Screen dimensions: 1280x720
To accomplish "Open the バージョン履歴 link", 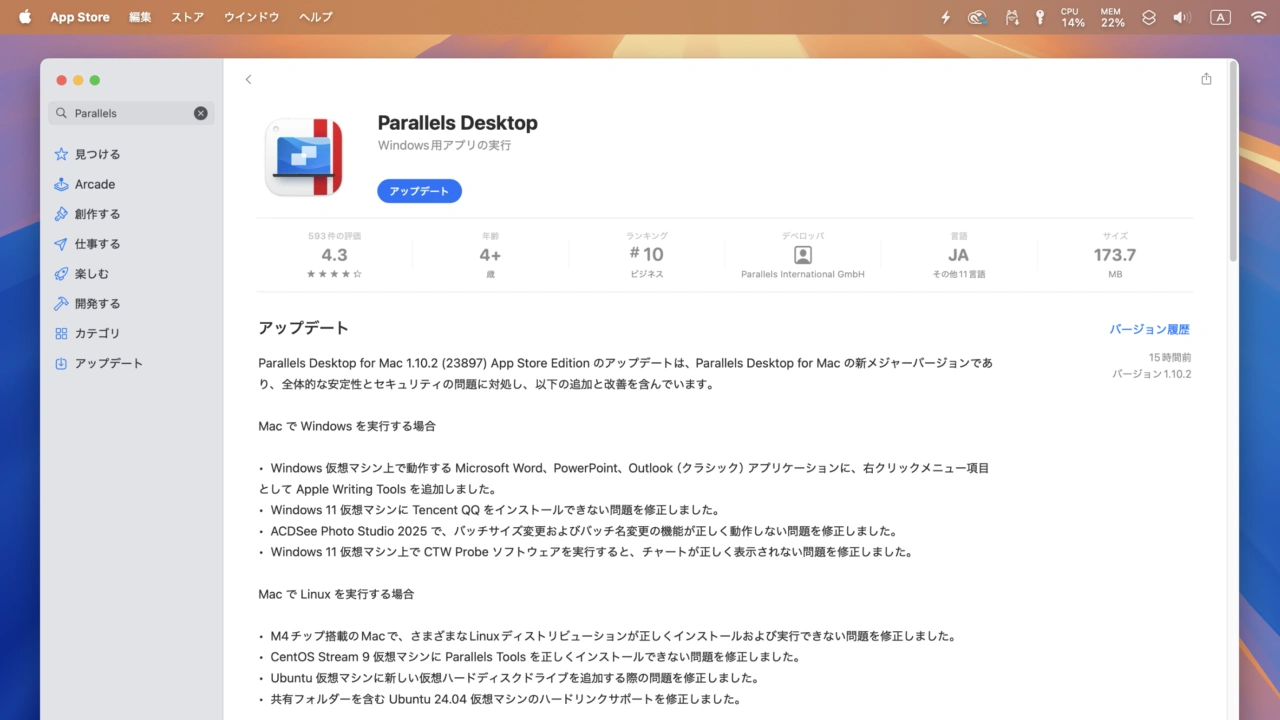I will 1149,329.
